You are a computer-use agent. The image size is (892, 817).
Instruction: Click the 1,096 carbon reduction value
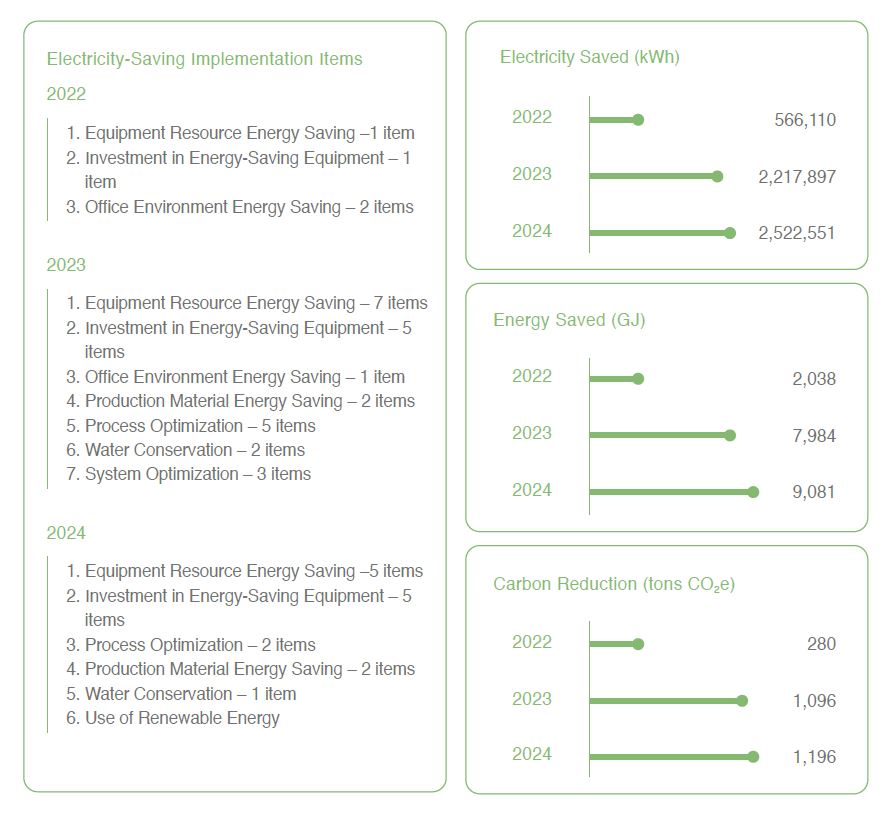point(815,700)
